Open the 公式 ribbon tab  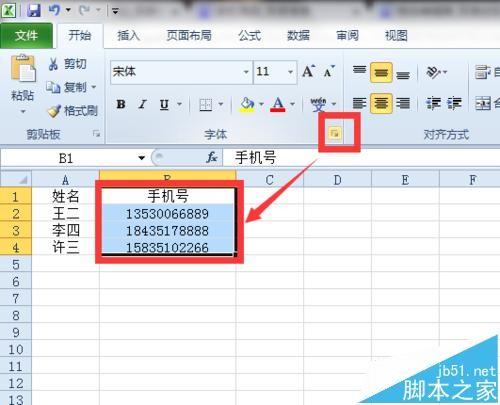(x=249, y=35)
